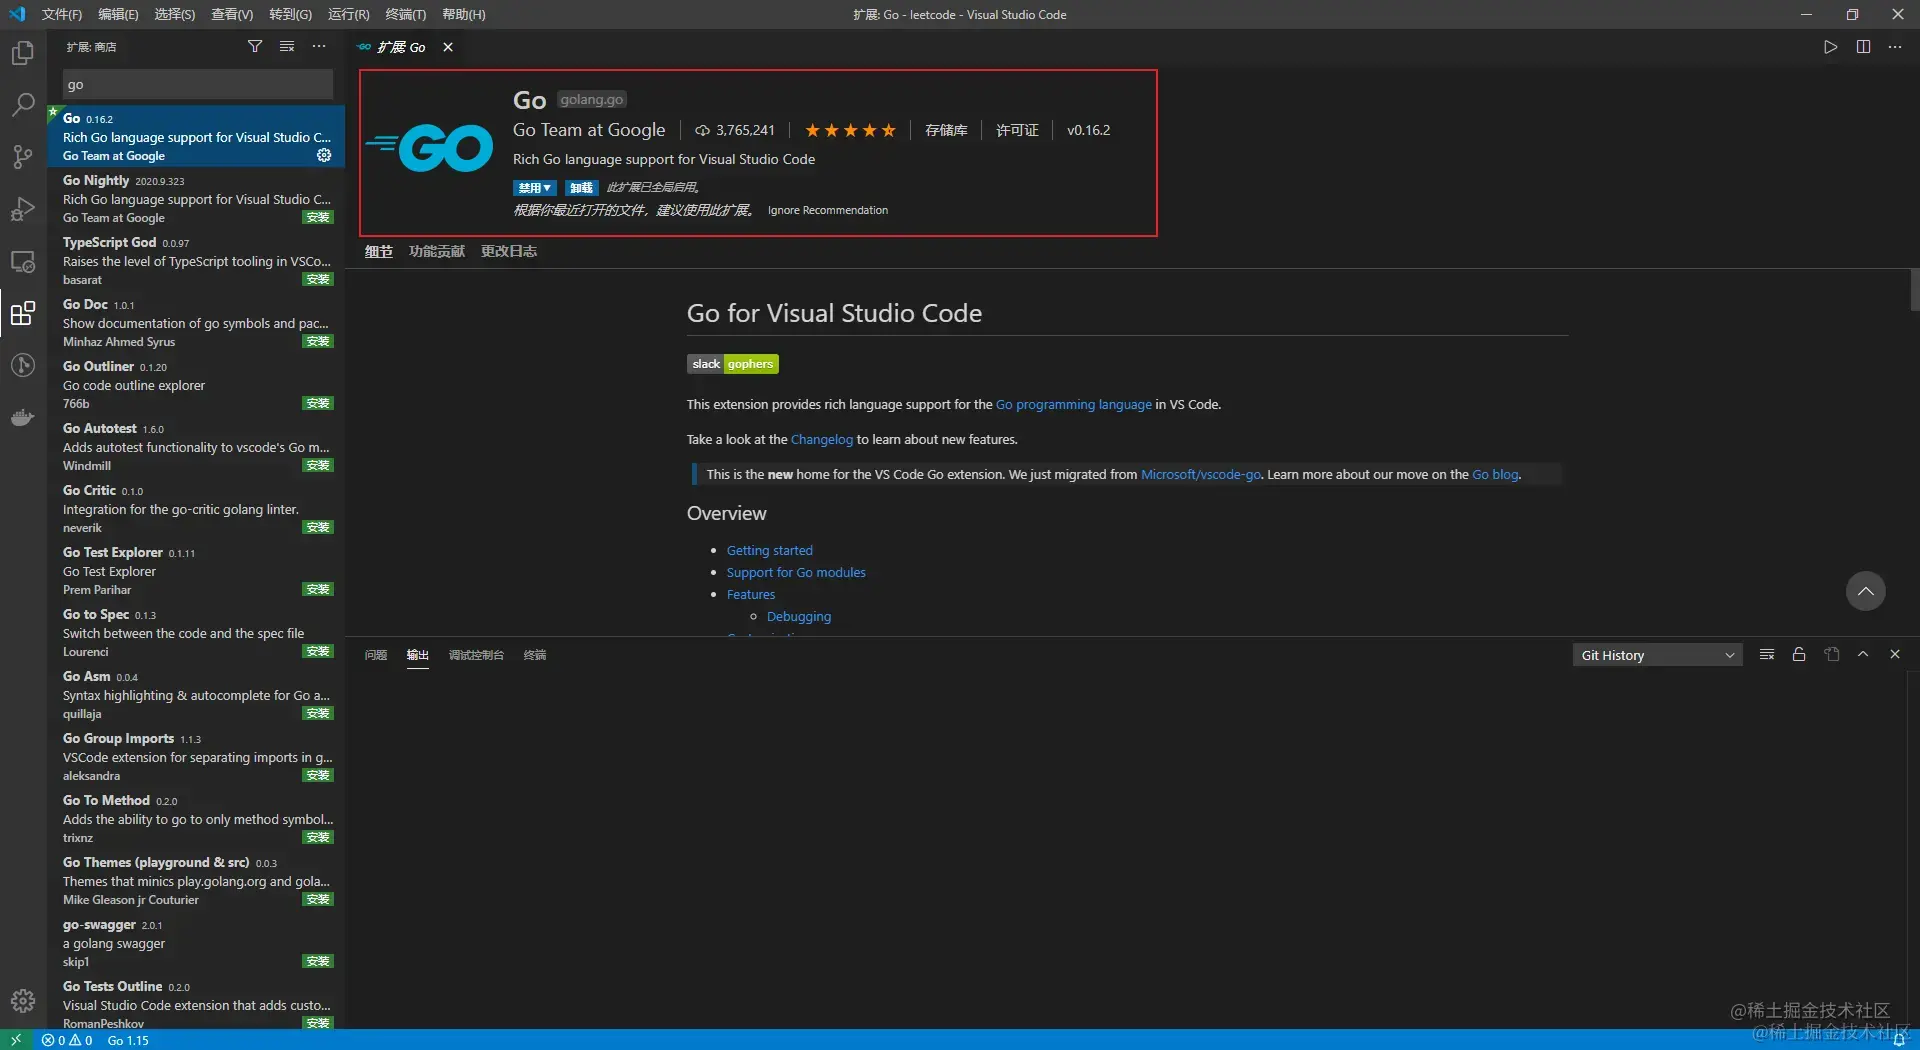Clear the extensions search results
Screen dimensions: 1920x1050
(x=287, y=47)
